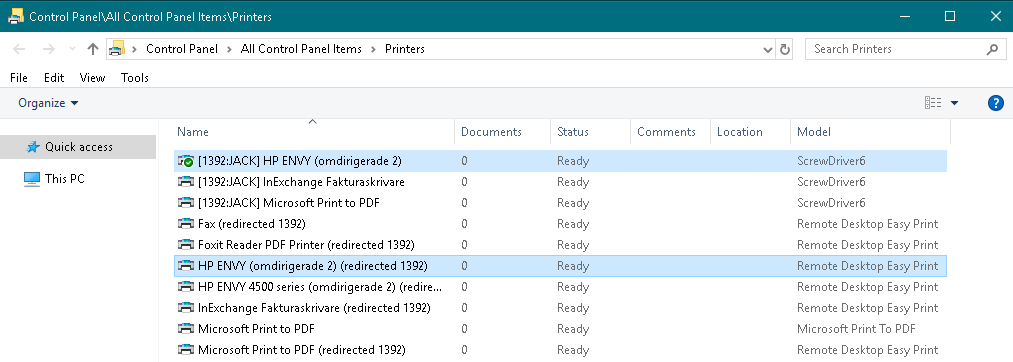Click the Foxit Reader PDF Printer icon
This screenshot has width=1013, height=362.
[185, 245]
